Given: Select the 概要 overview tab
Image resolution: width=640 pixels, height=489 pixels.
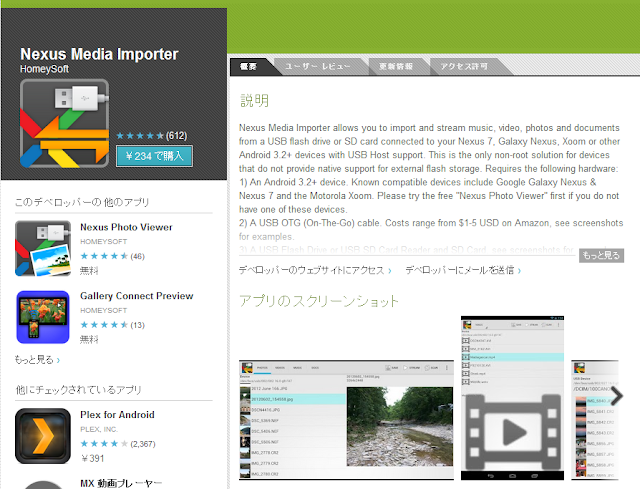Looking at the screenshot, I should (249, 66).
